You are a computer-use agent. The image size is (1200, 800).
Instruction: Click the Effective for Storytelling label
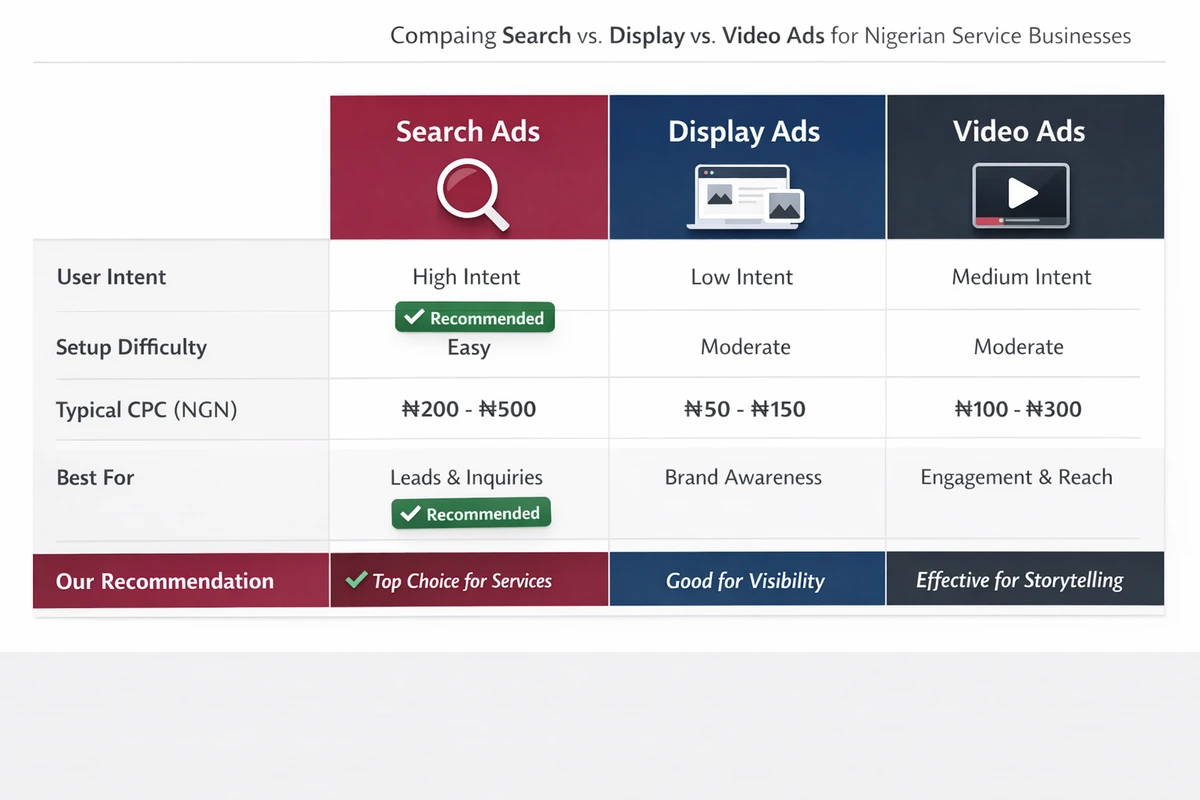pyautogui.click(x=1020, y=578)
